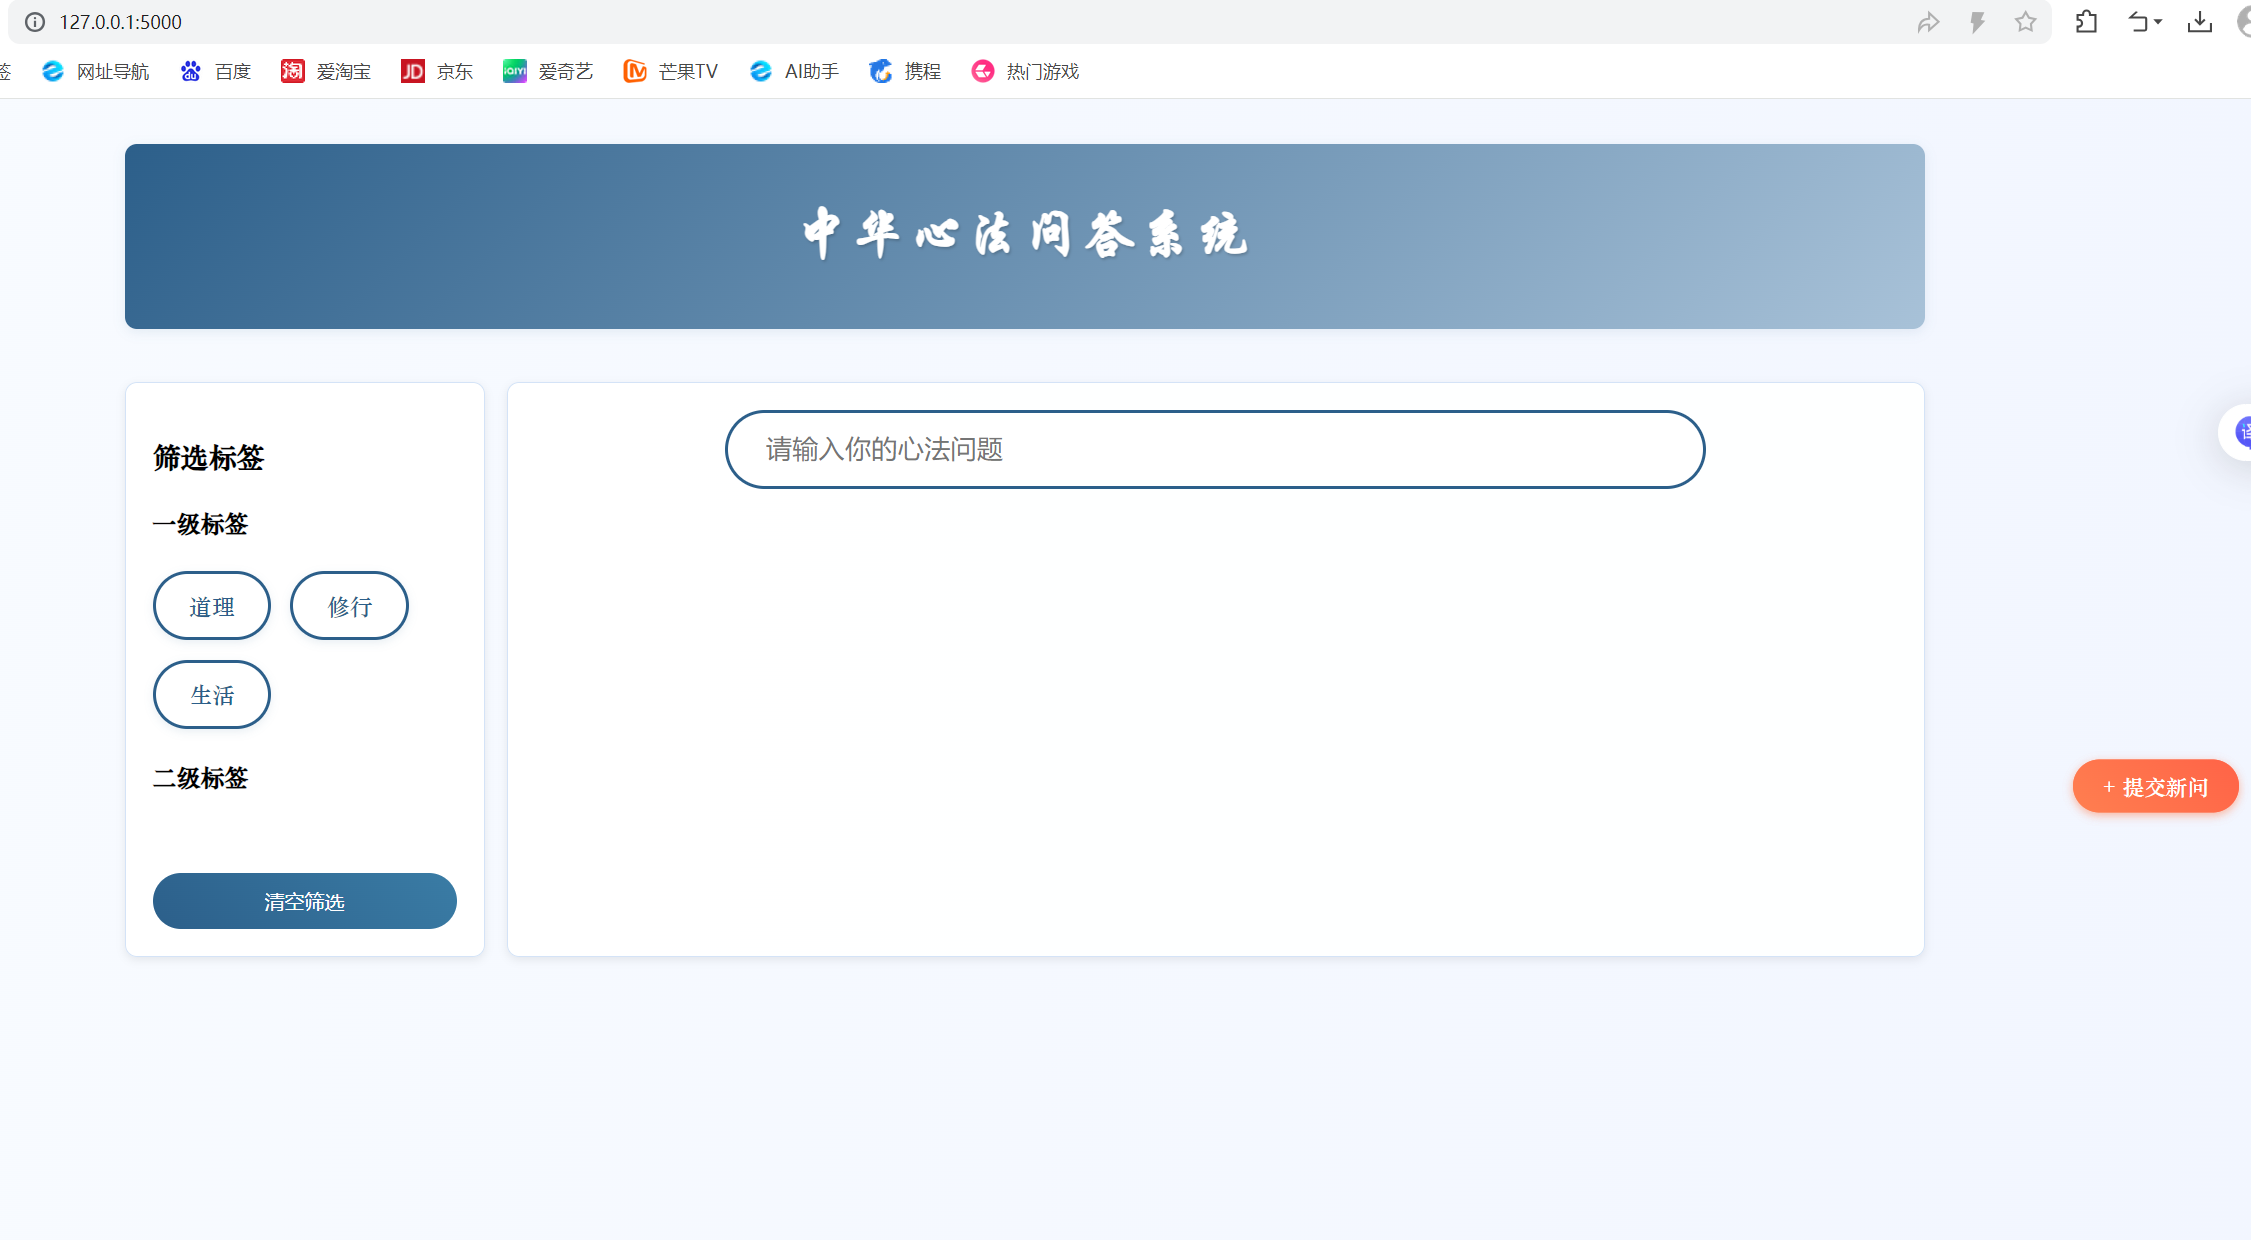Click the 提交新问 floating button
The width and height of the screenshot is (2251, 1240).
pyautogui.click(x=2155, y=787)
